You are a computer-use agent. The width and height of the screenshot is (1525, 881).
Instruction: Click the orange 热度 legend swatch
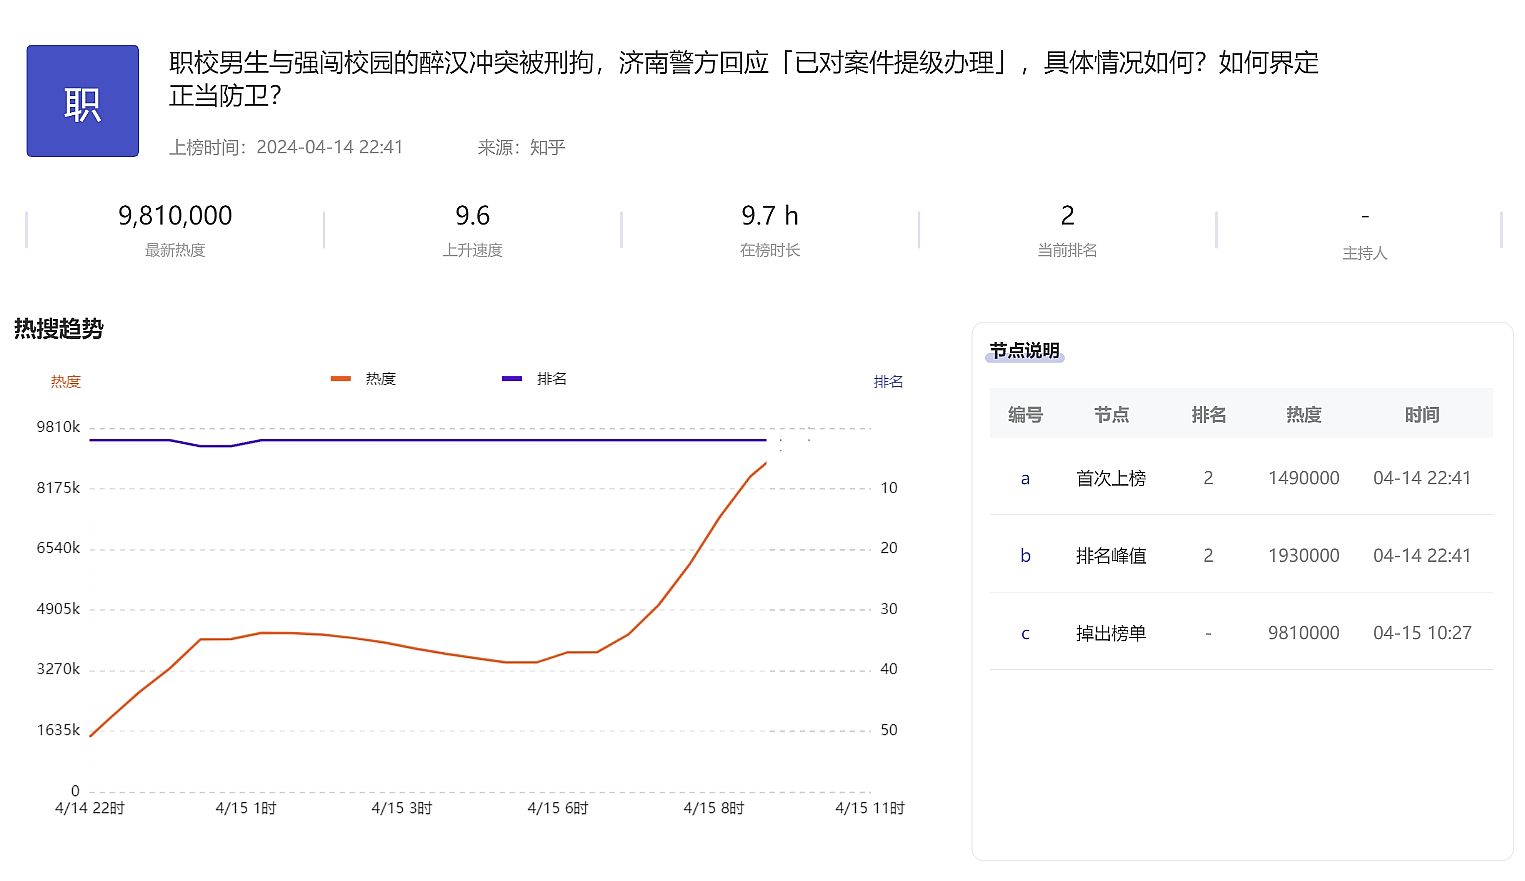click(341, 379)
